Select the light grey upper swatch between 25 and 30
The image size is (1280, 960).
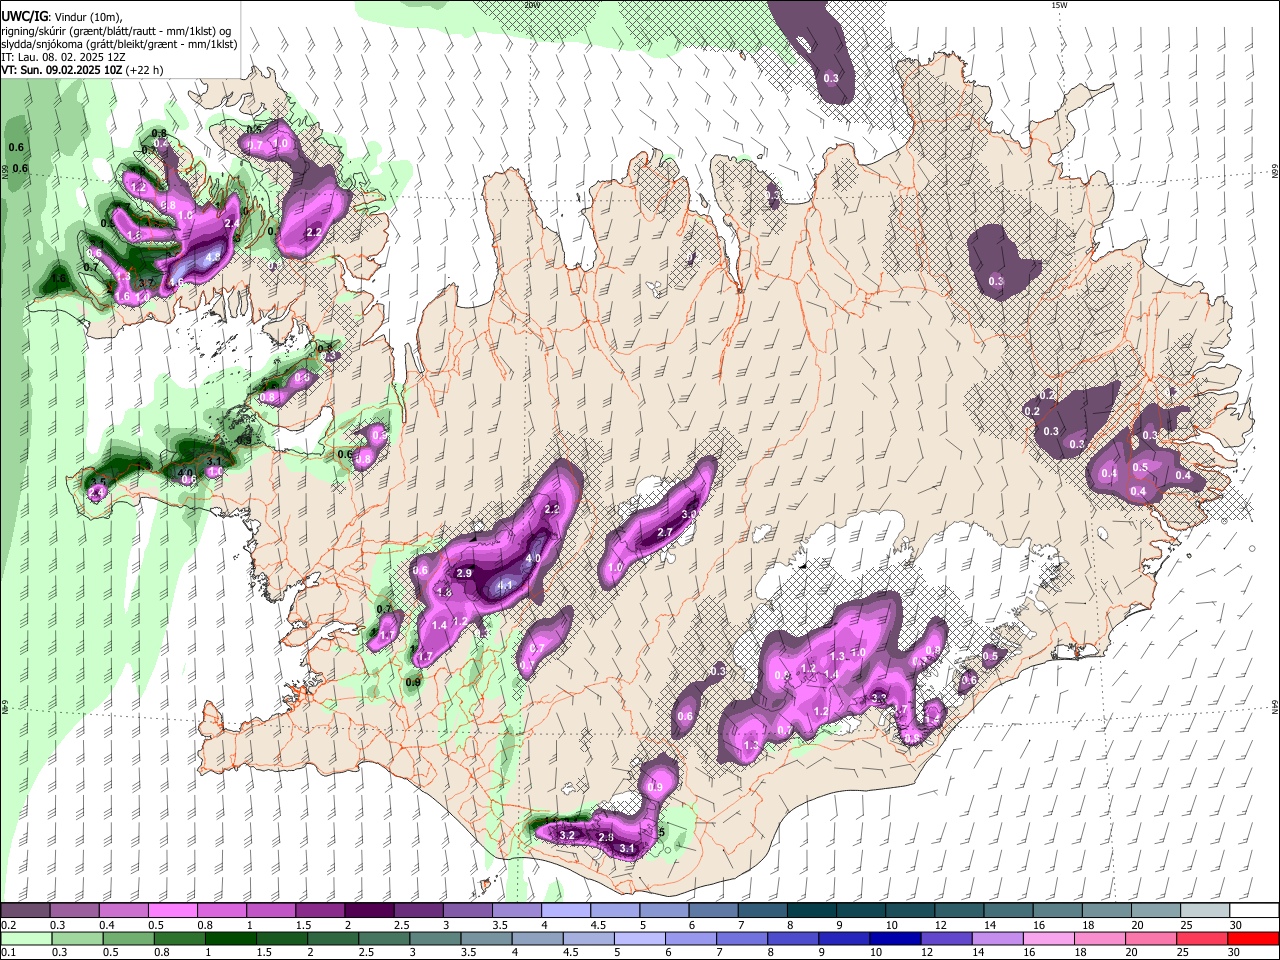[1206, 911]
